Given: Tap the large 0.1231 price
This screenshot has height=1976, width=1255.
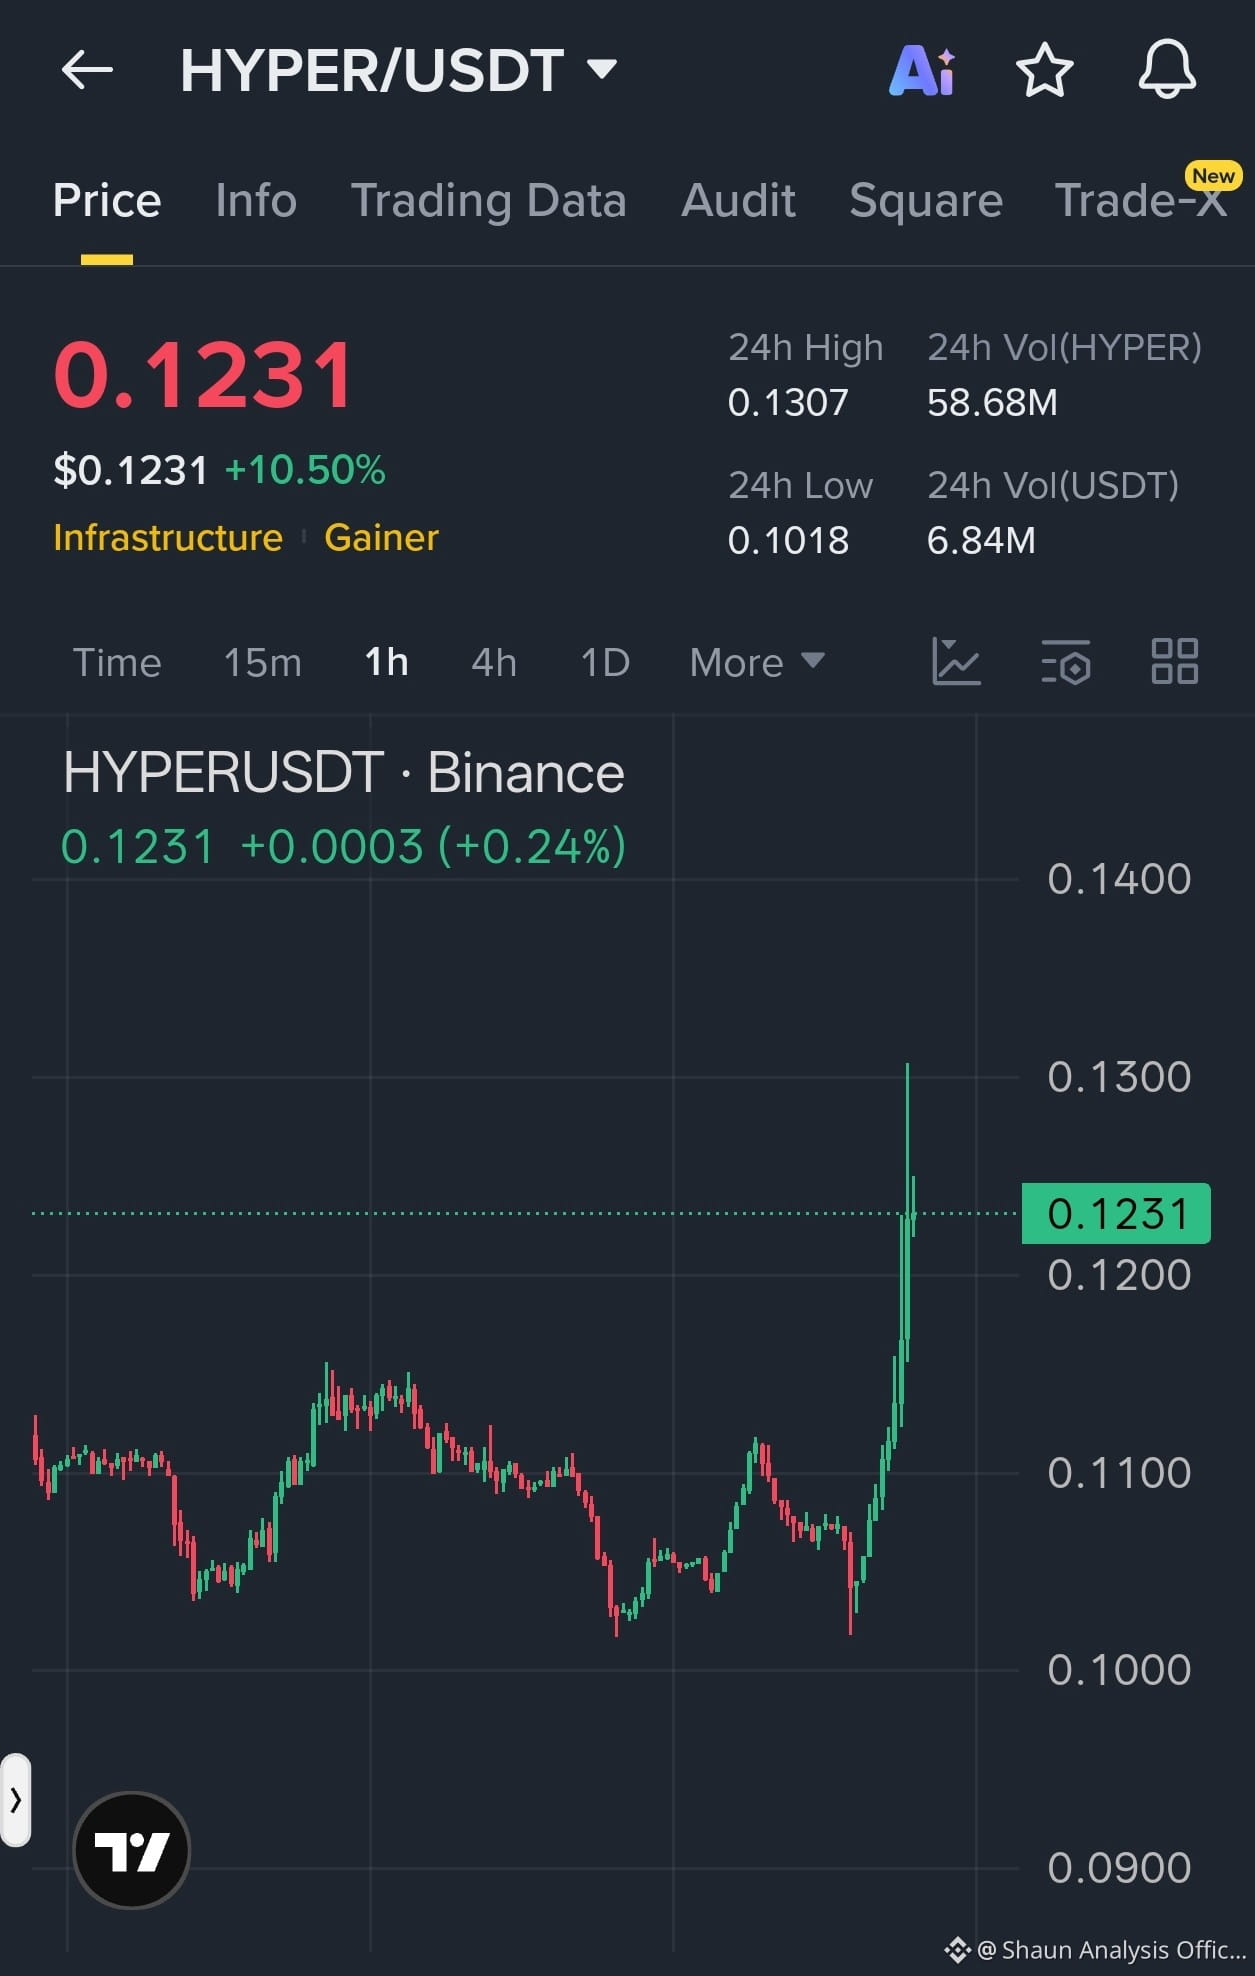Looking at the screenshot, I should click(204, 376).
